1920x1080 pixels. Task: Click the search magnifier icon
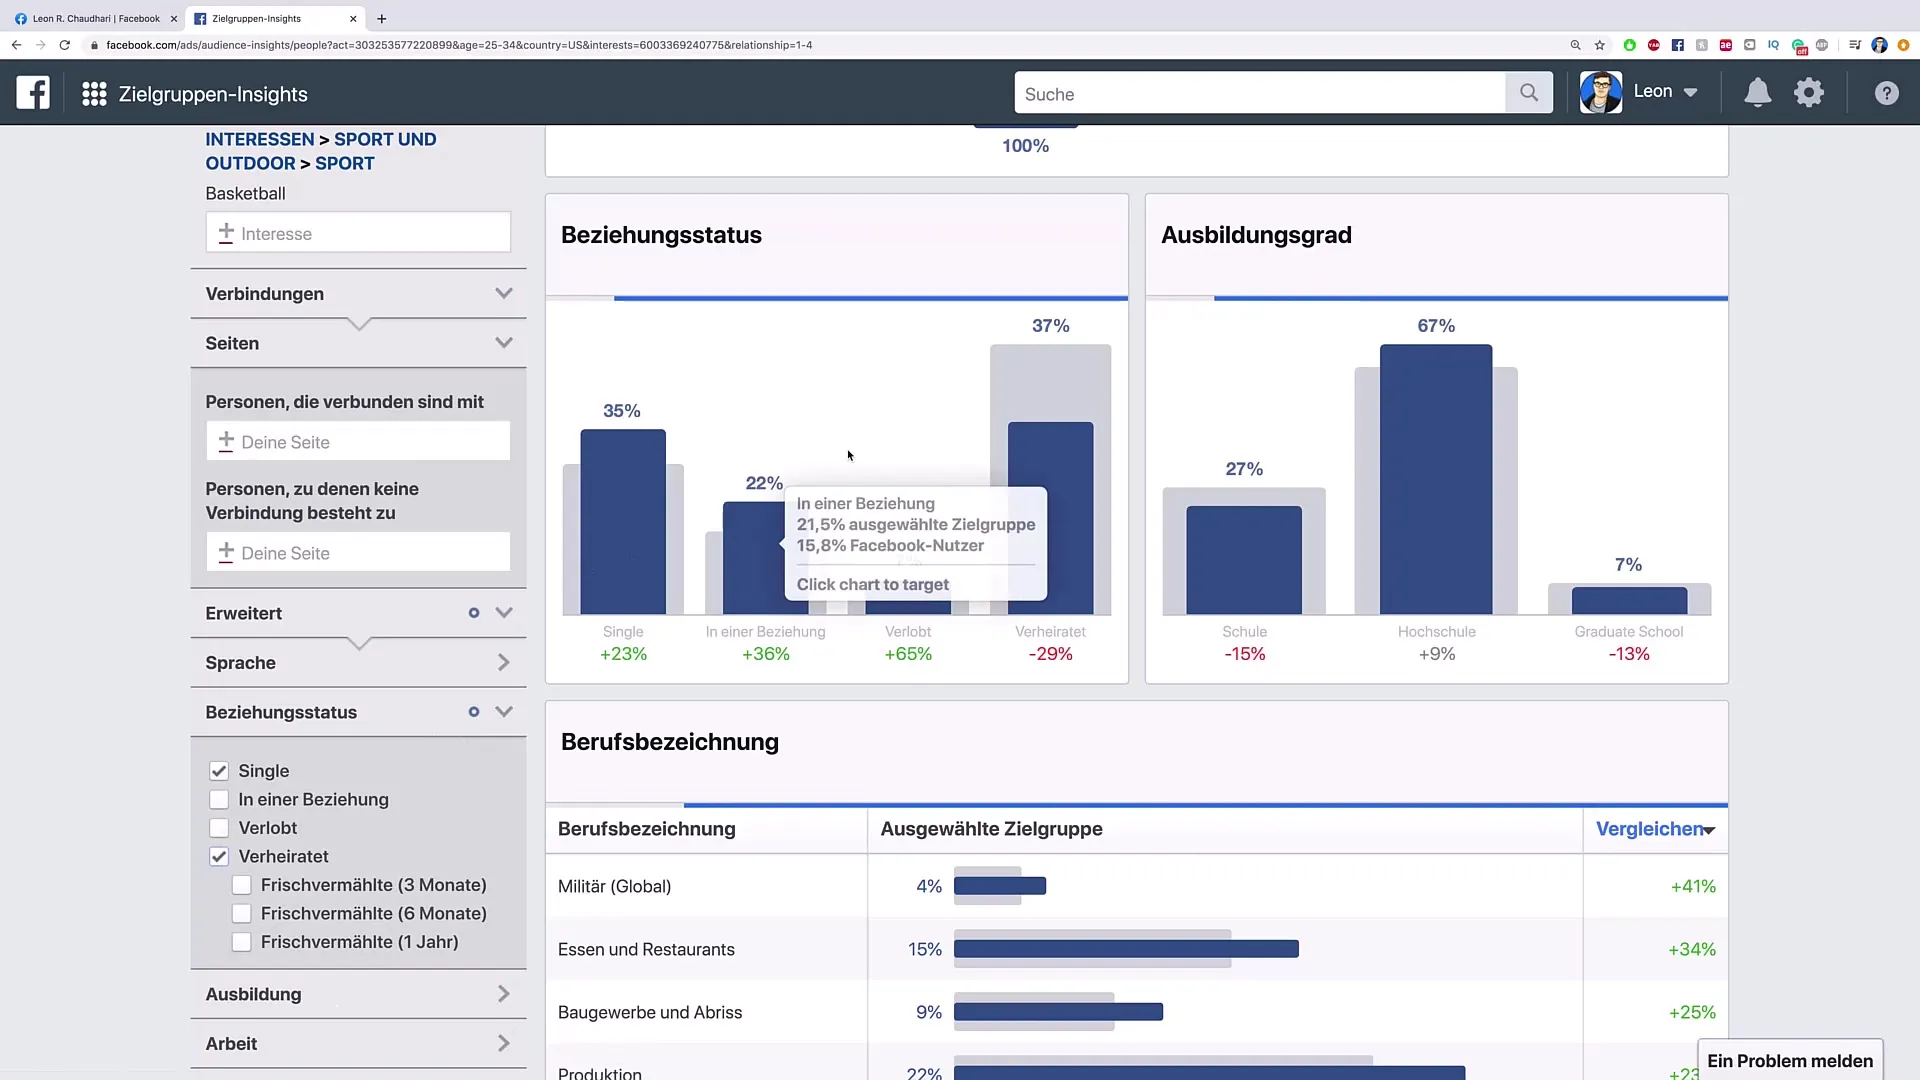1528,92
